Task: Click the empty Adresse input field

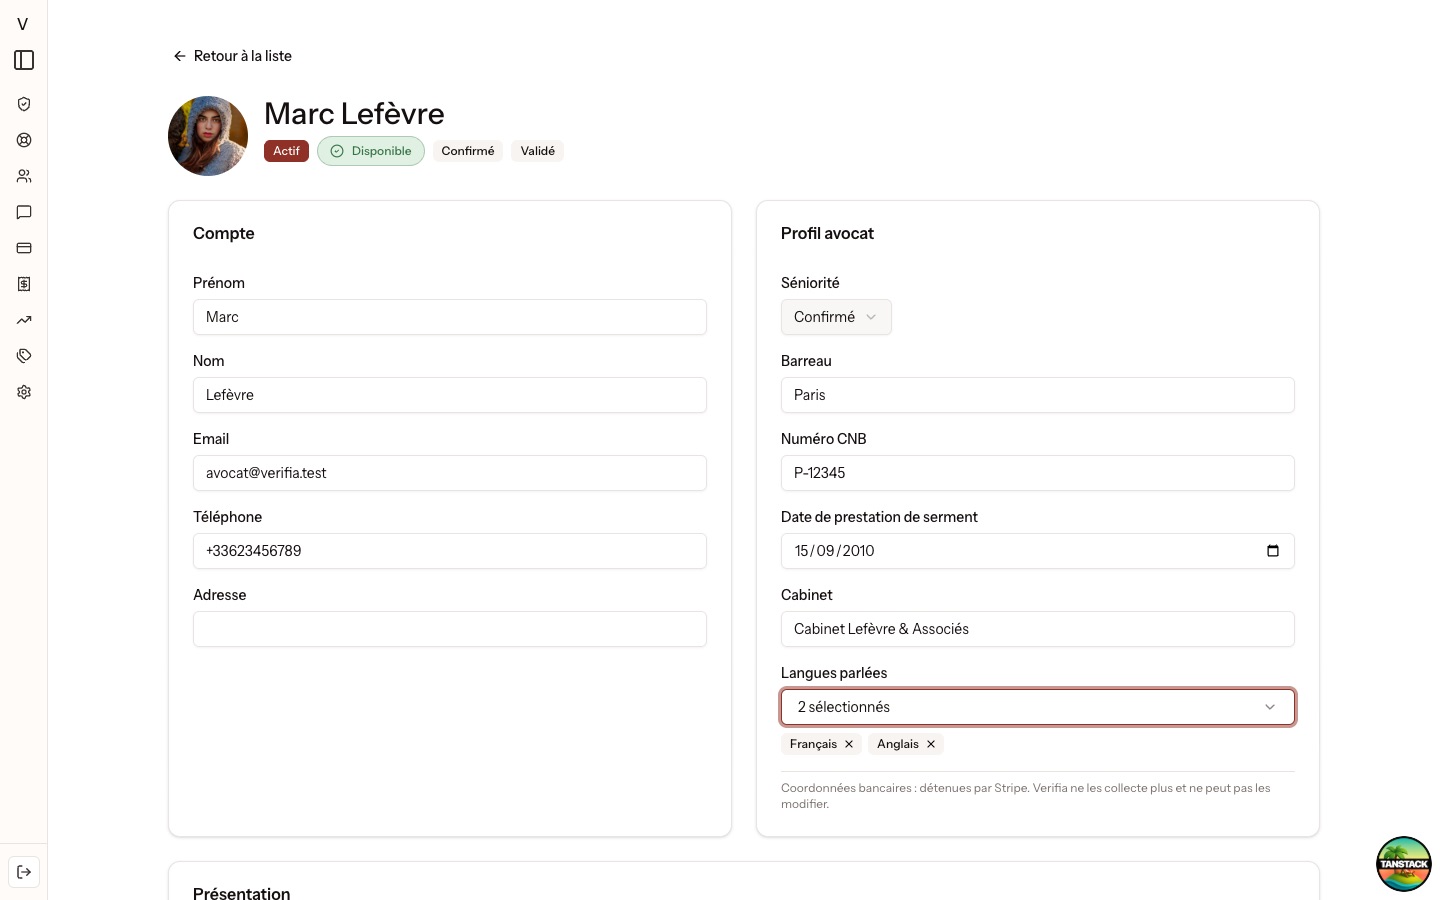Action: point(450,629)
